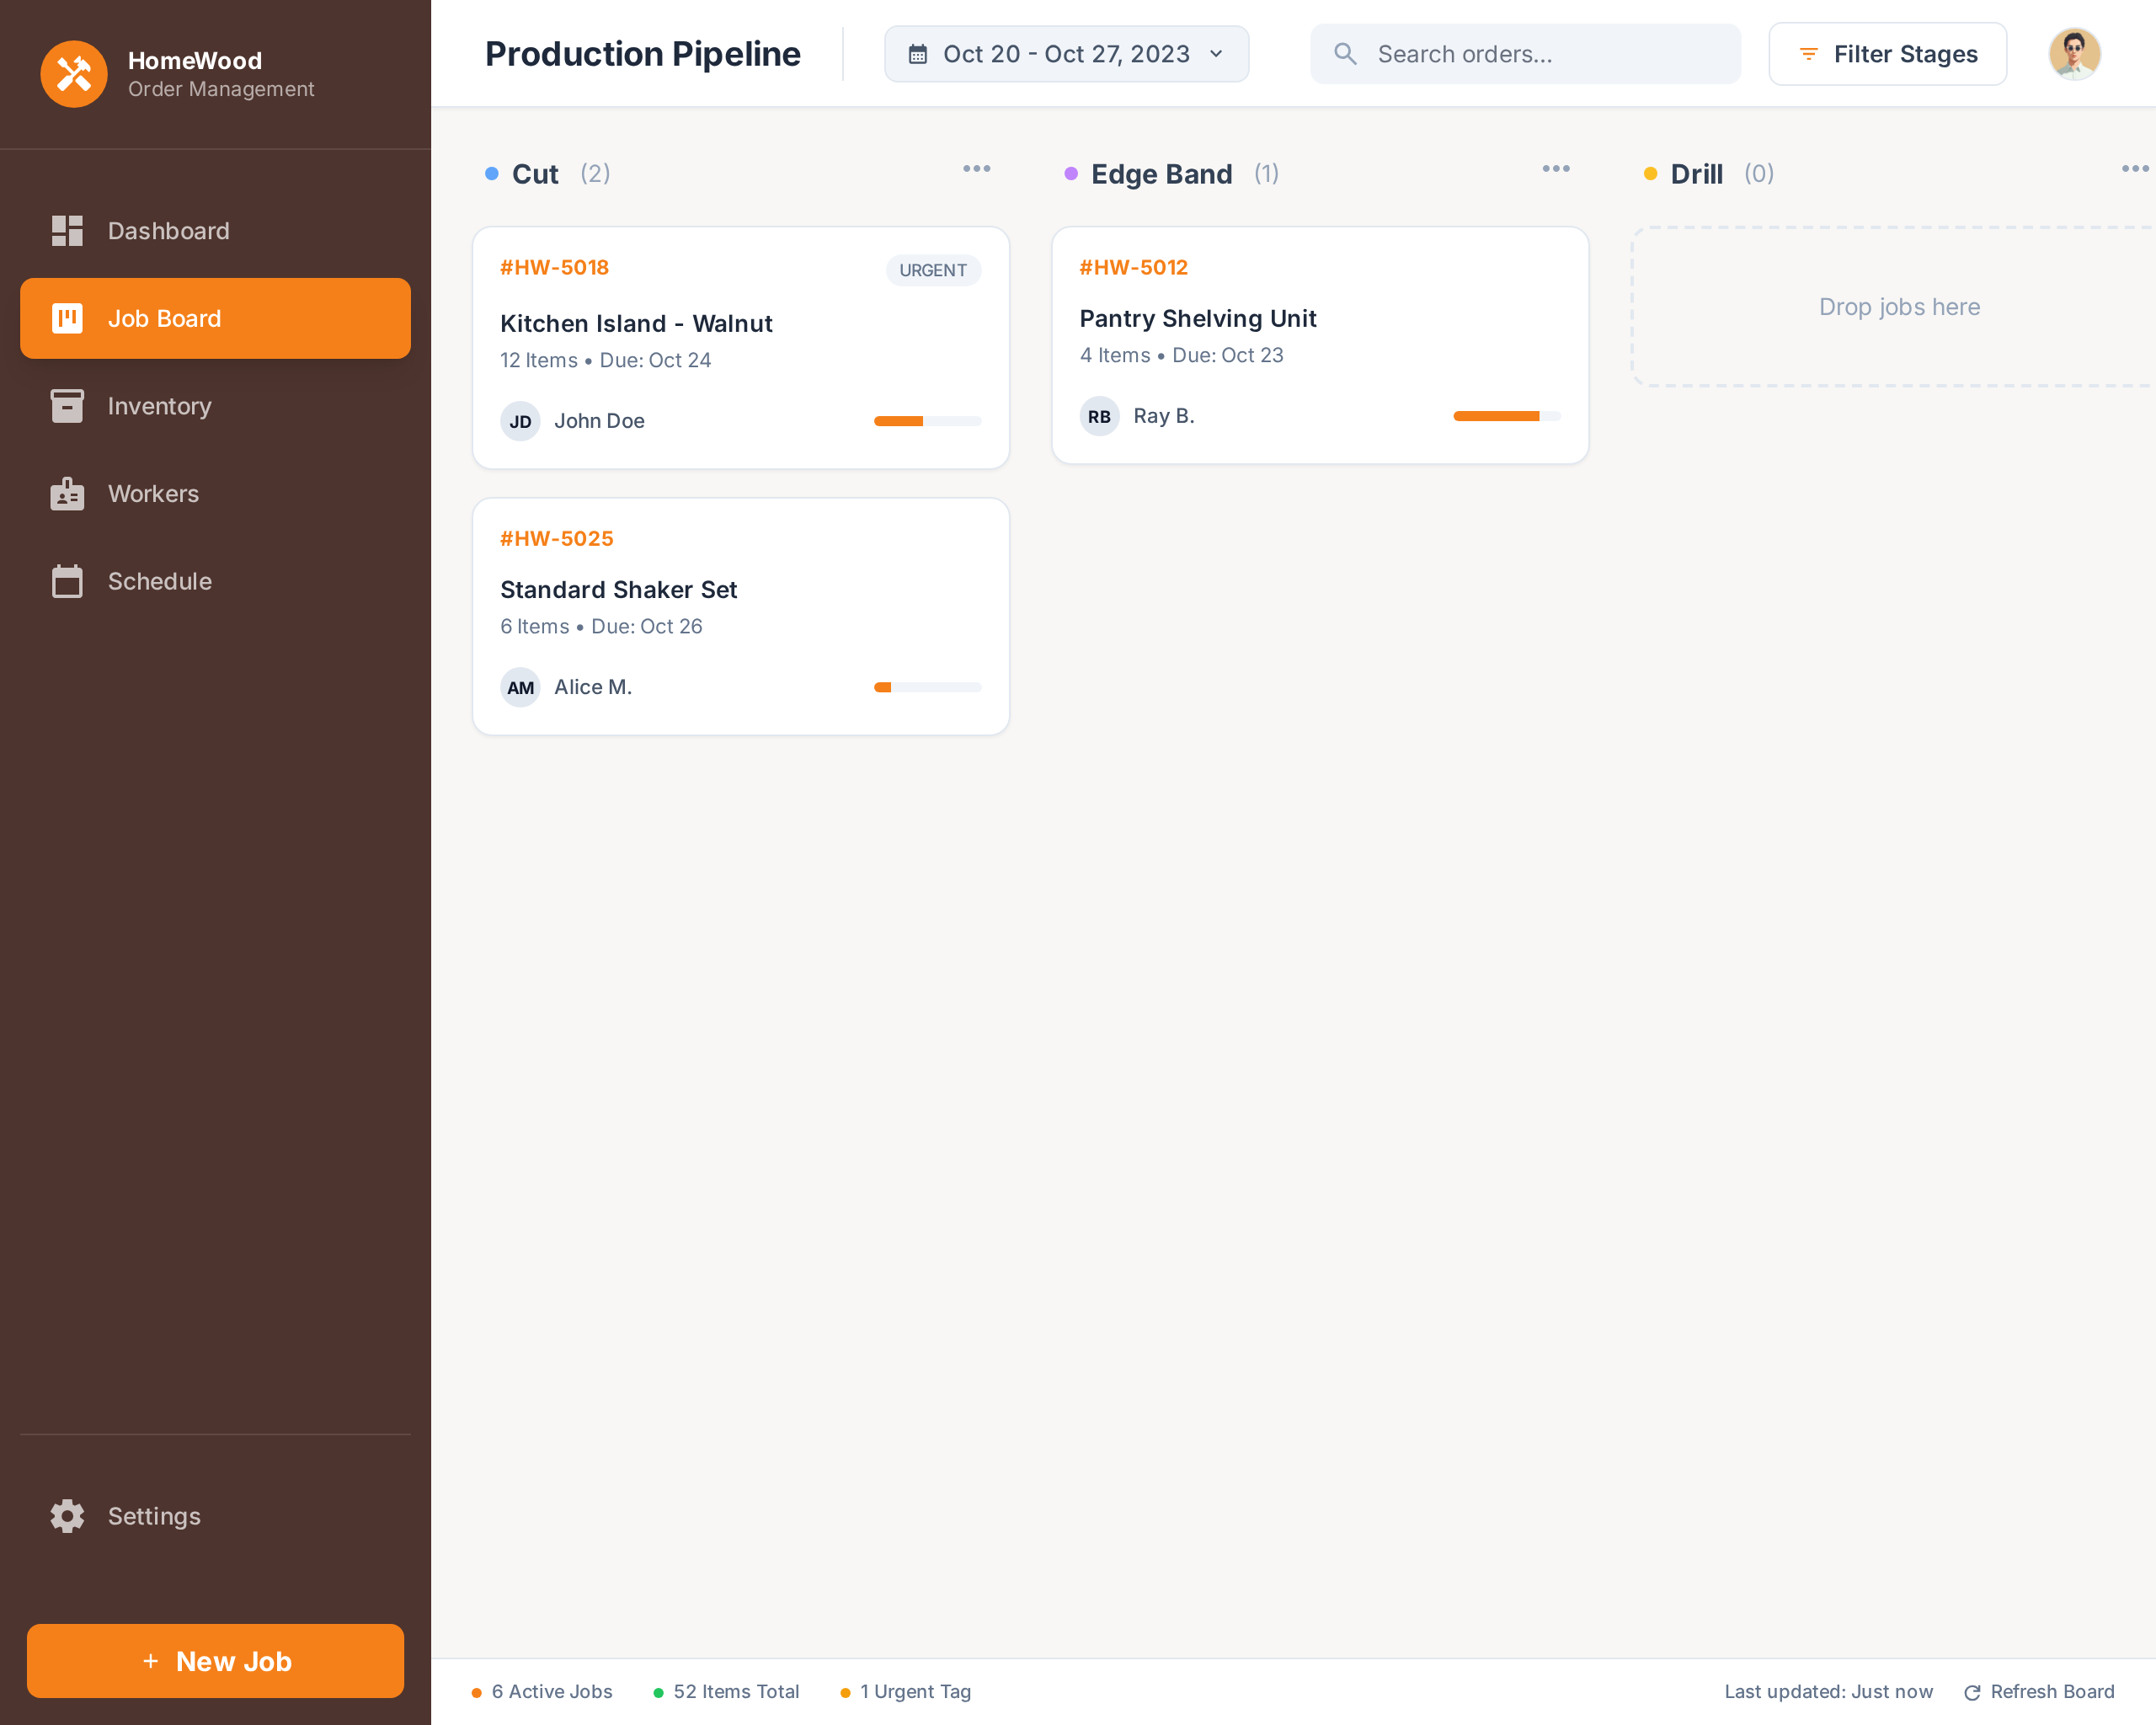Screen dimensions: 2156x1725
Task: Open the Cut column options menu
Action: [x=976, y=169]
